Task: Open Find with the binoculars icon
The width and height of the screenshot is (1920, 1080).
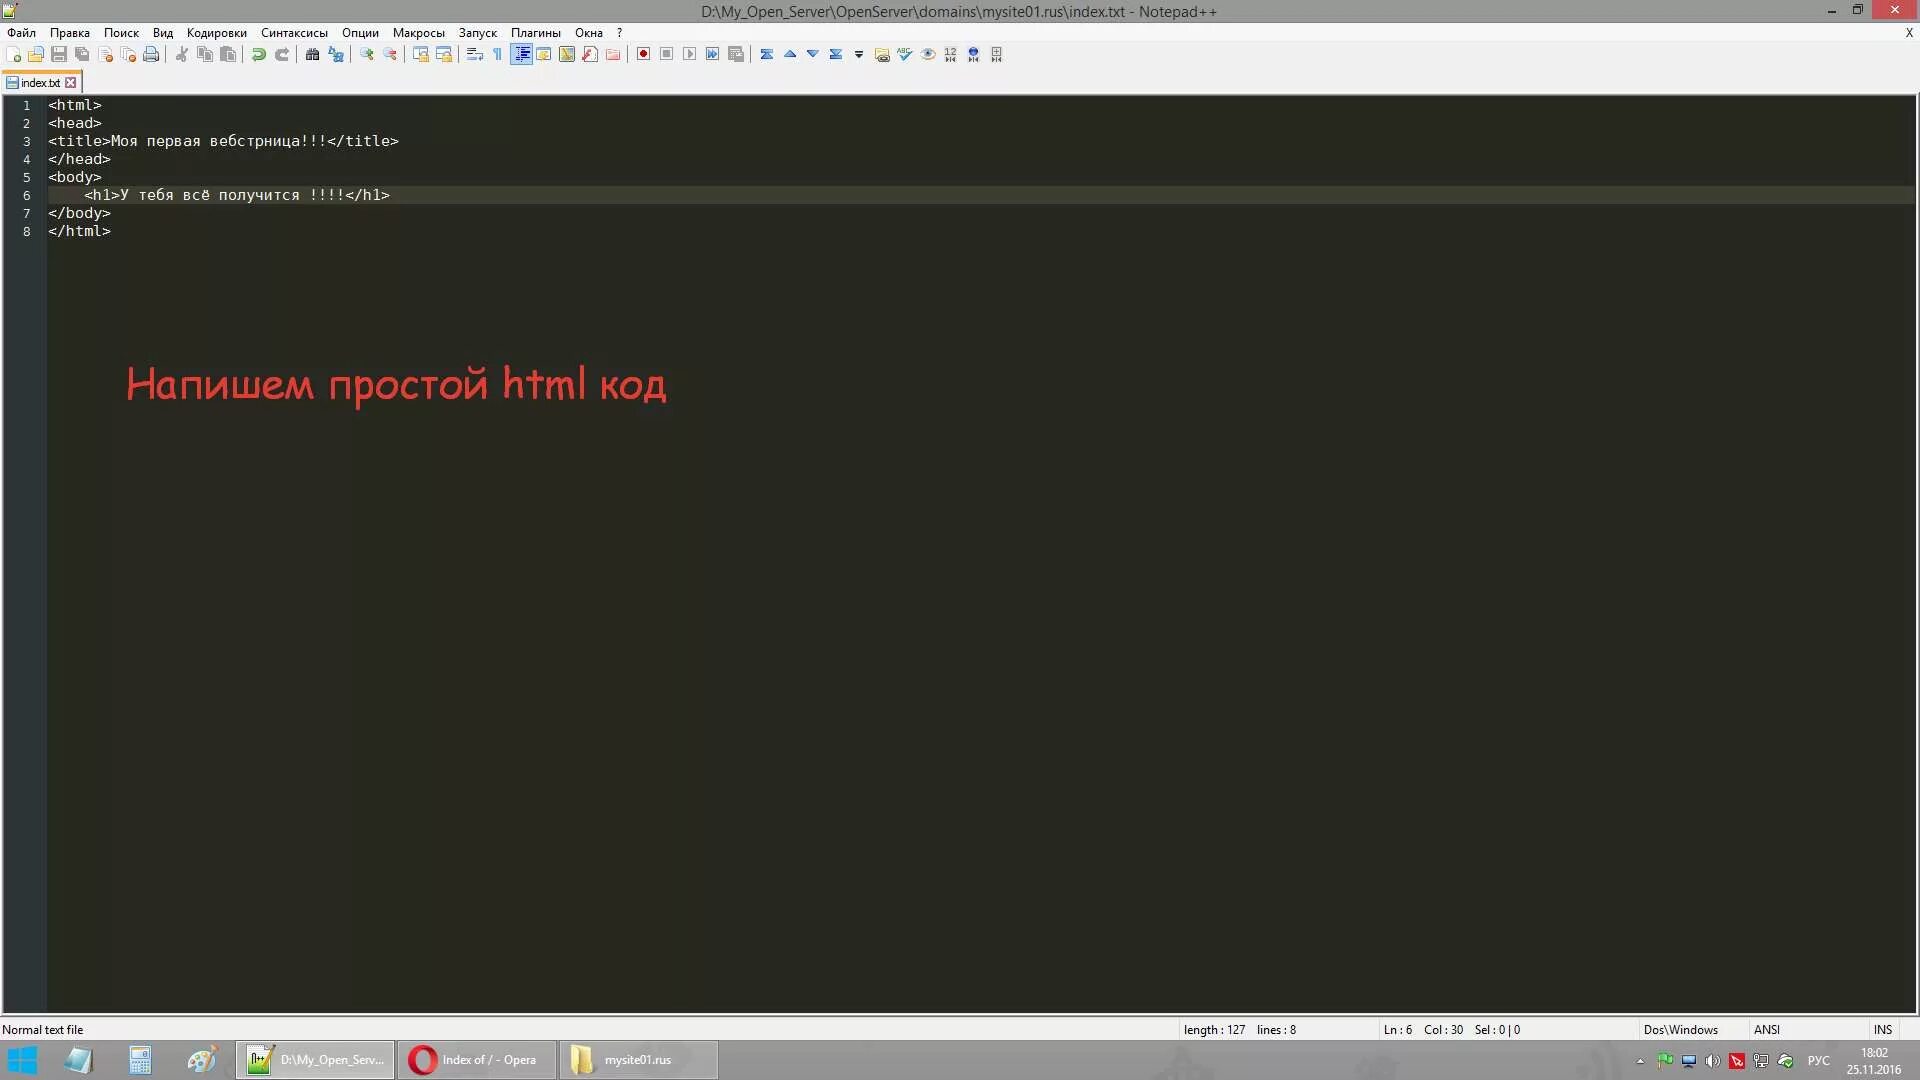Action: point(313,54)
